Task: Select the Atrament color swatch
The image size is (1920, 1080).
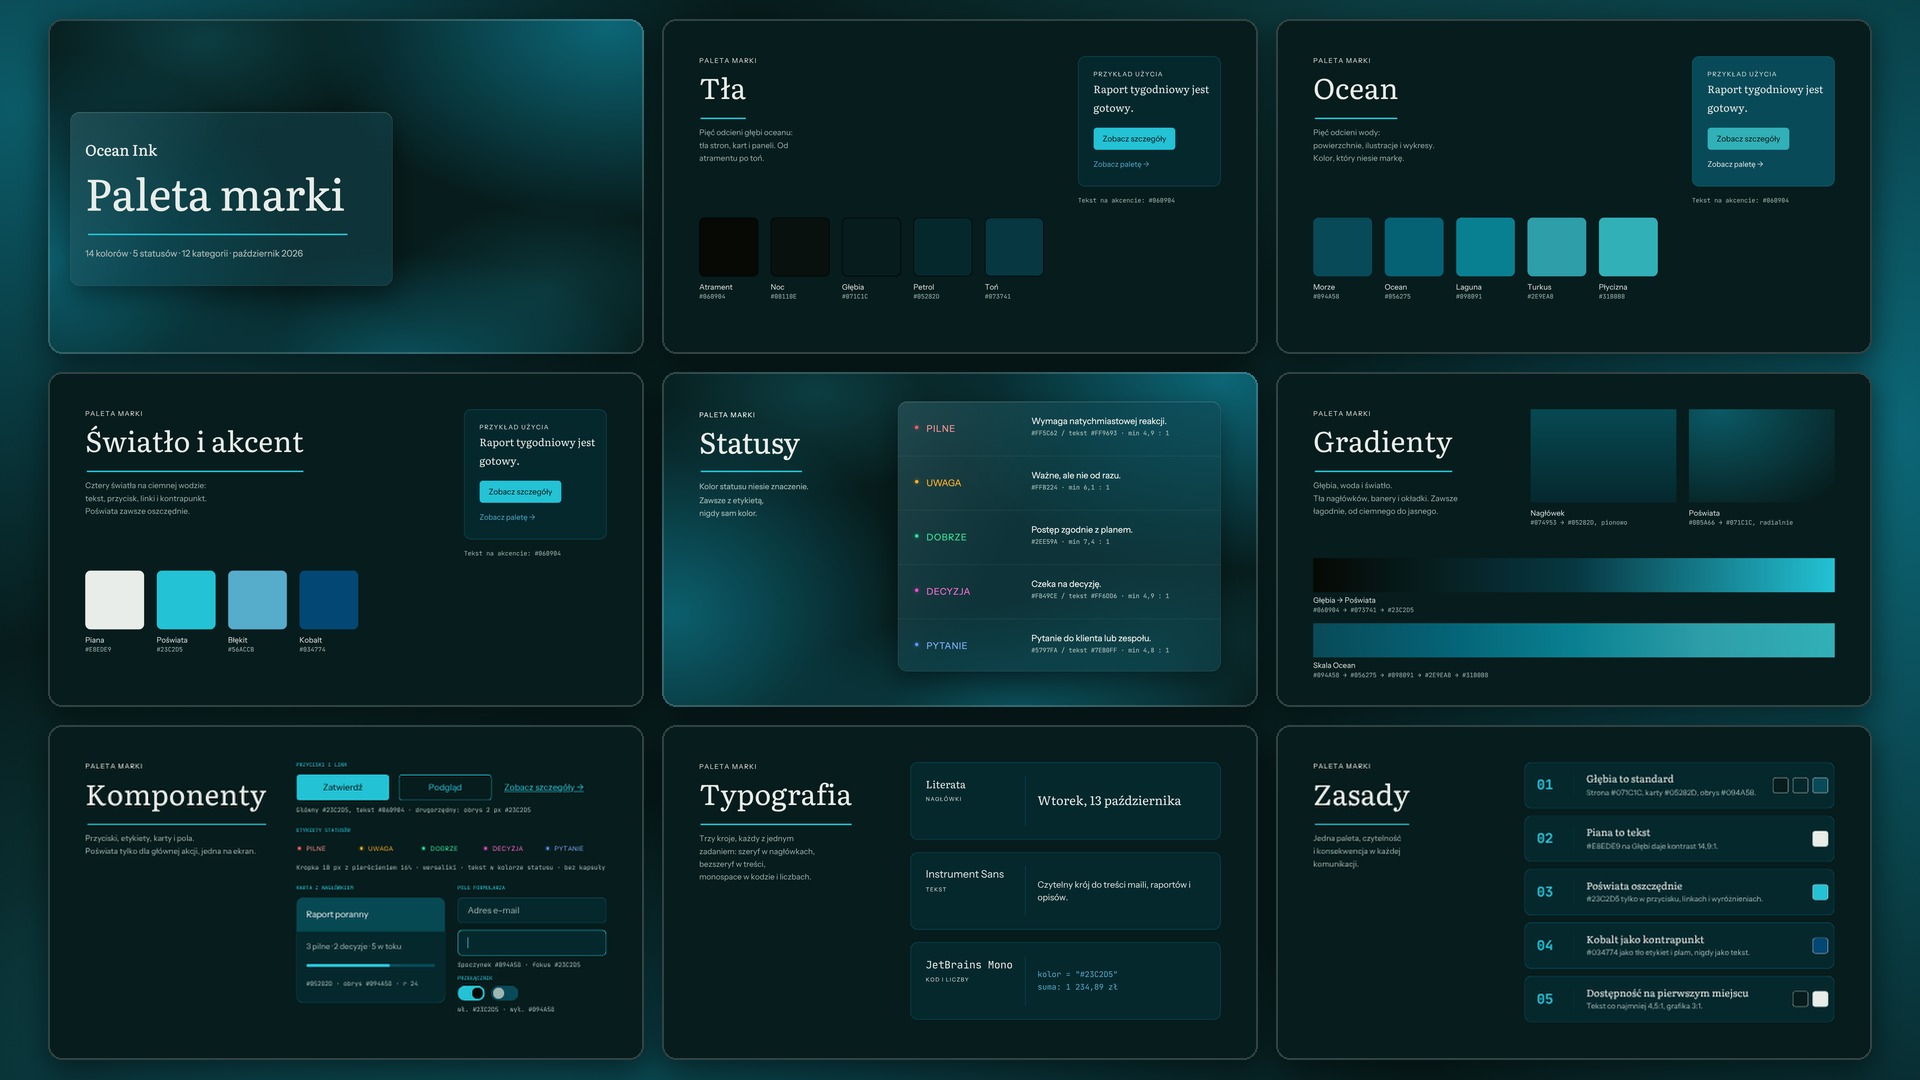Action: pos(728,246)
